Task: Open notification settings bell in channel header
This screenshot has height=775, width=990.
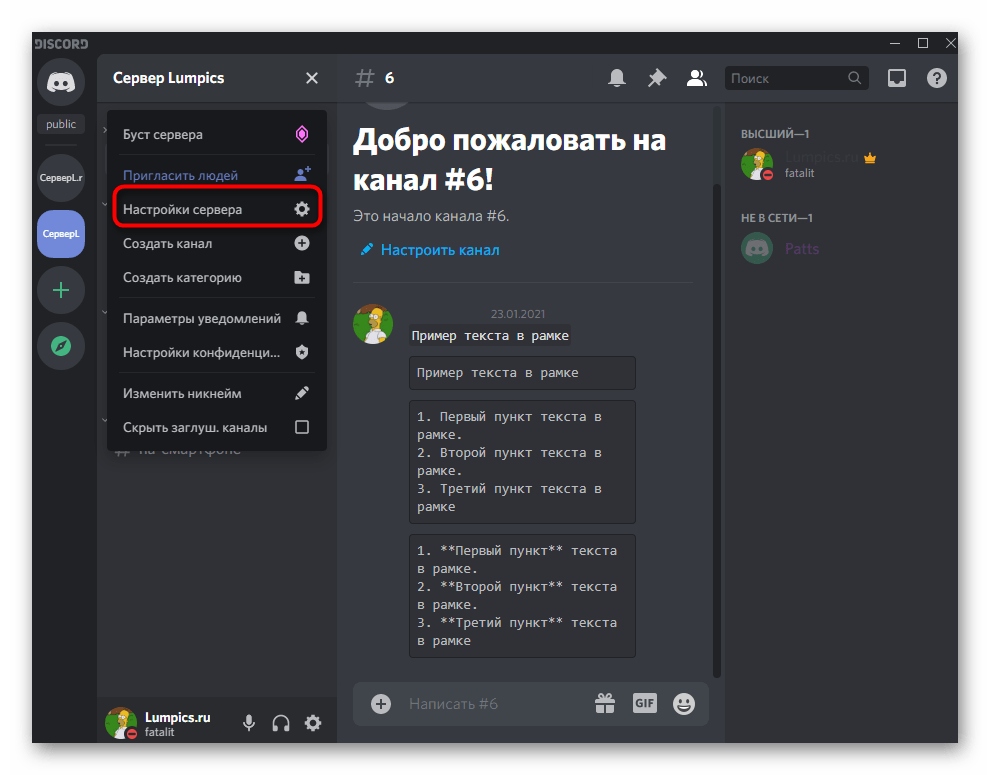Action: tap(617, 78)
